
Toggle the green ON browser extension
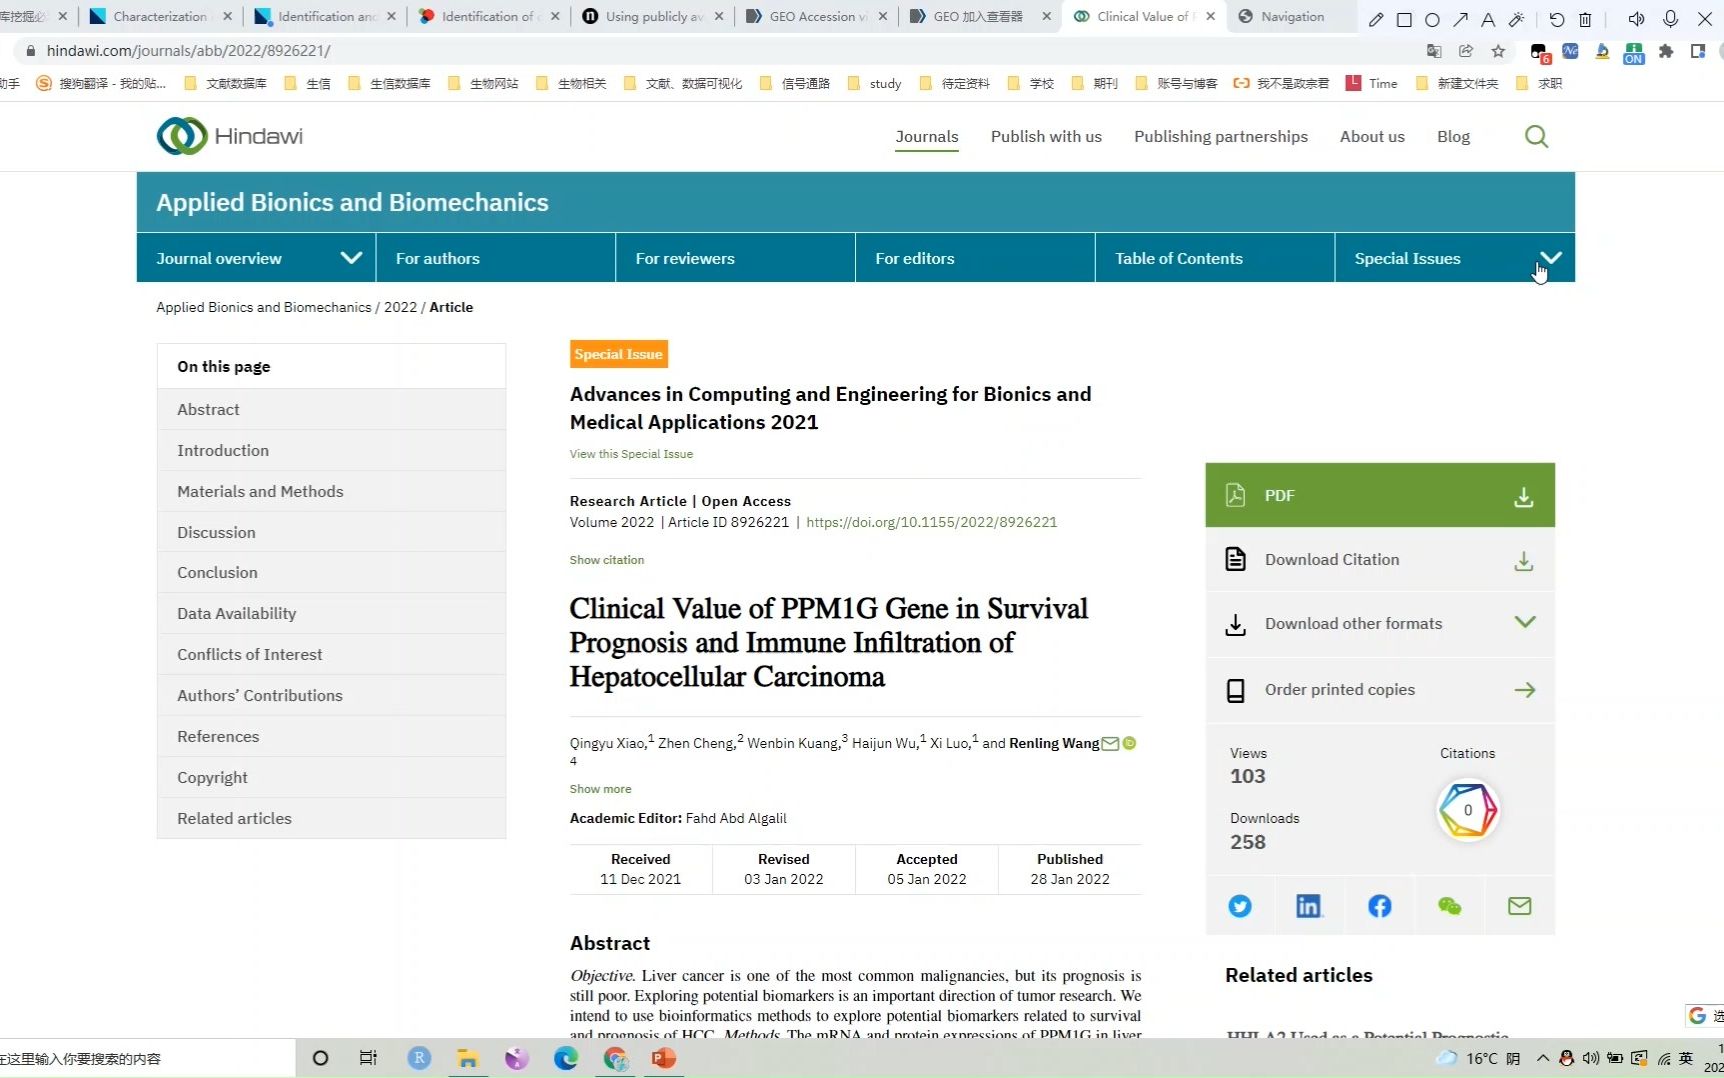click(x=1634, y=53)
